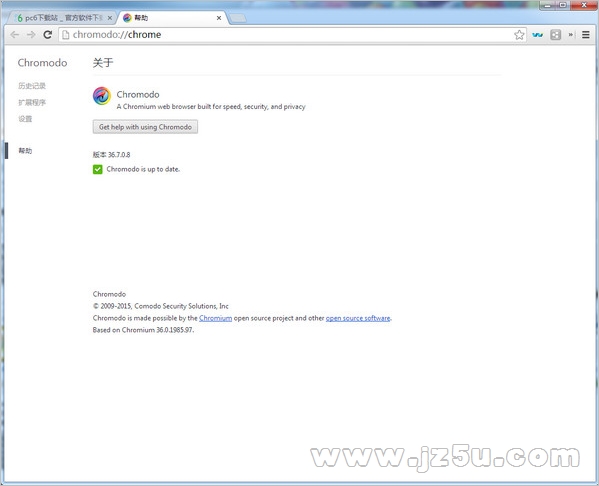Bookmark this page with the star icon
Image resolution: width=599 pixels, height=486 pixels.
point(519,35)
